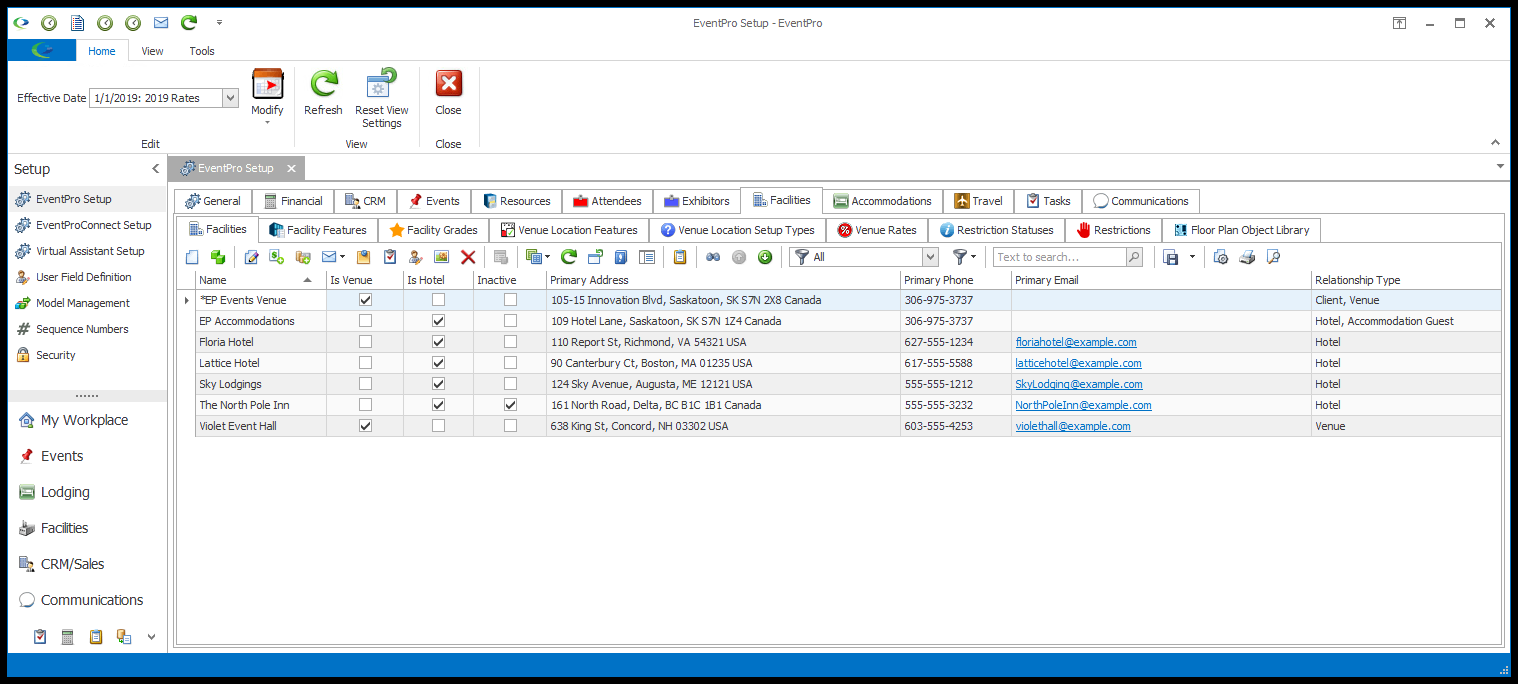Click the calculator icon at sidebar bottom
This screenshot has height=684, width=1518.
(x=68, y=636)
